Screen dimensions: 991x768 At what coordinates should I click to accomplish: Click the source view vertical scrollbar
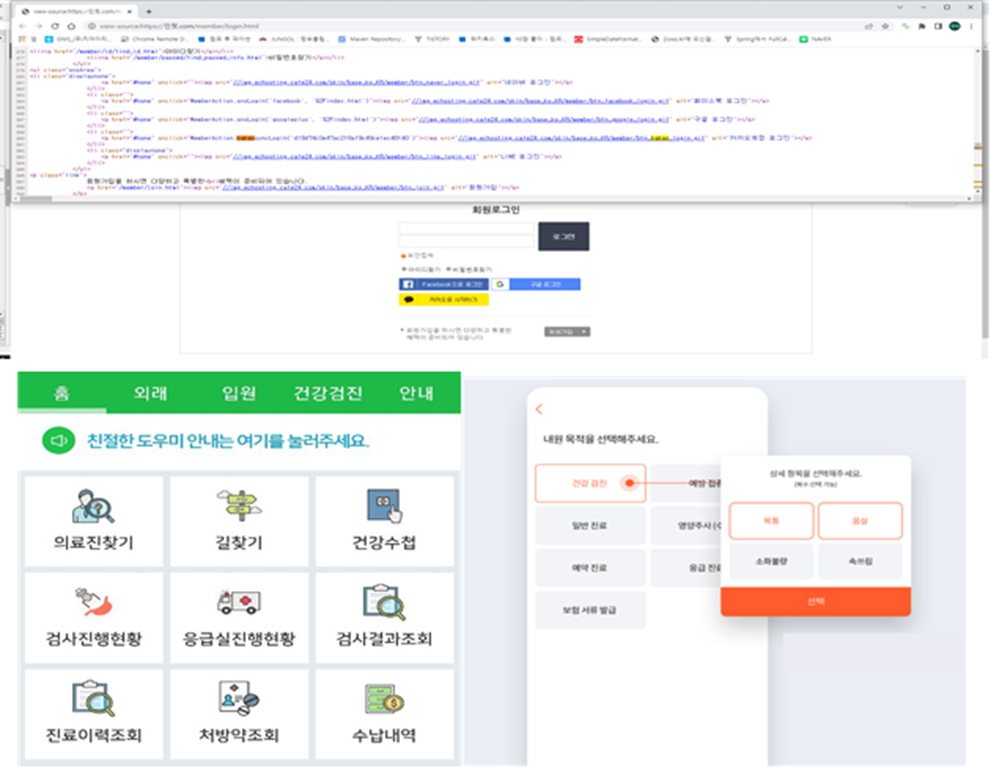978,120
